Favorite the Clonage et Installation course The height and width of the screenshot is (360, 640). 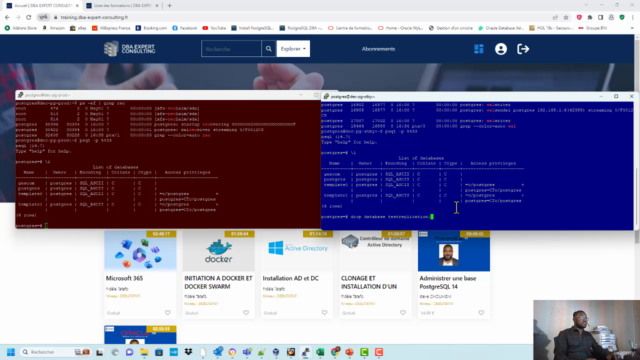pos(403,313)
